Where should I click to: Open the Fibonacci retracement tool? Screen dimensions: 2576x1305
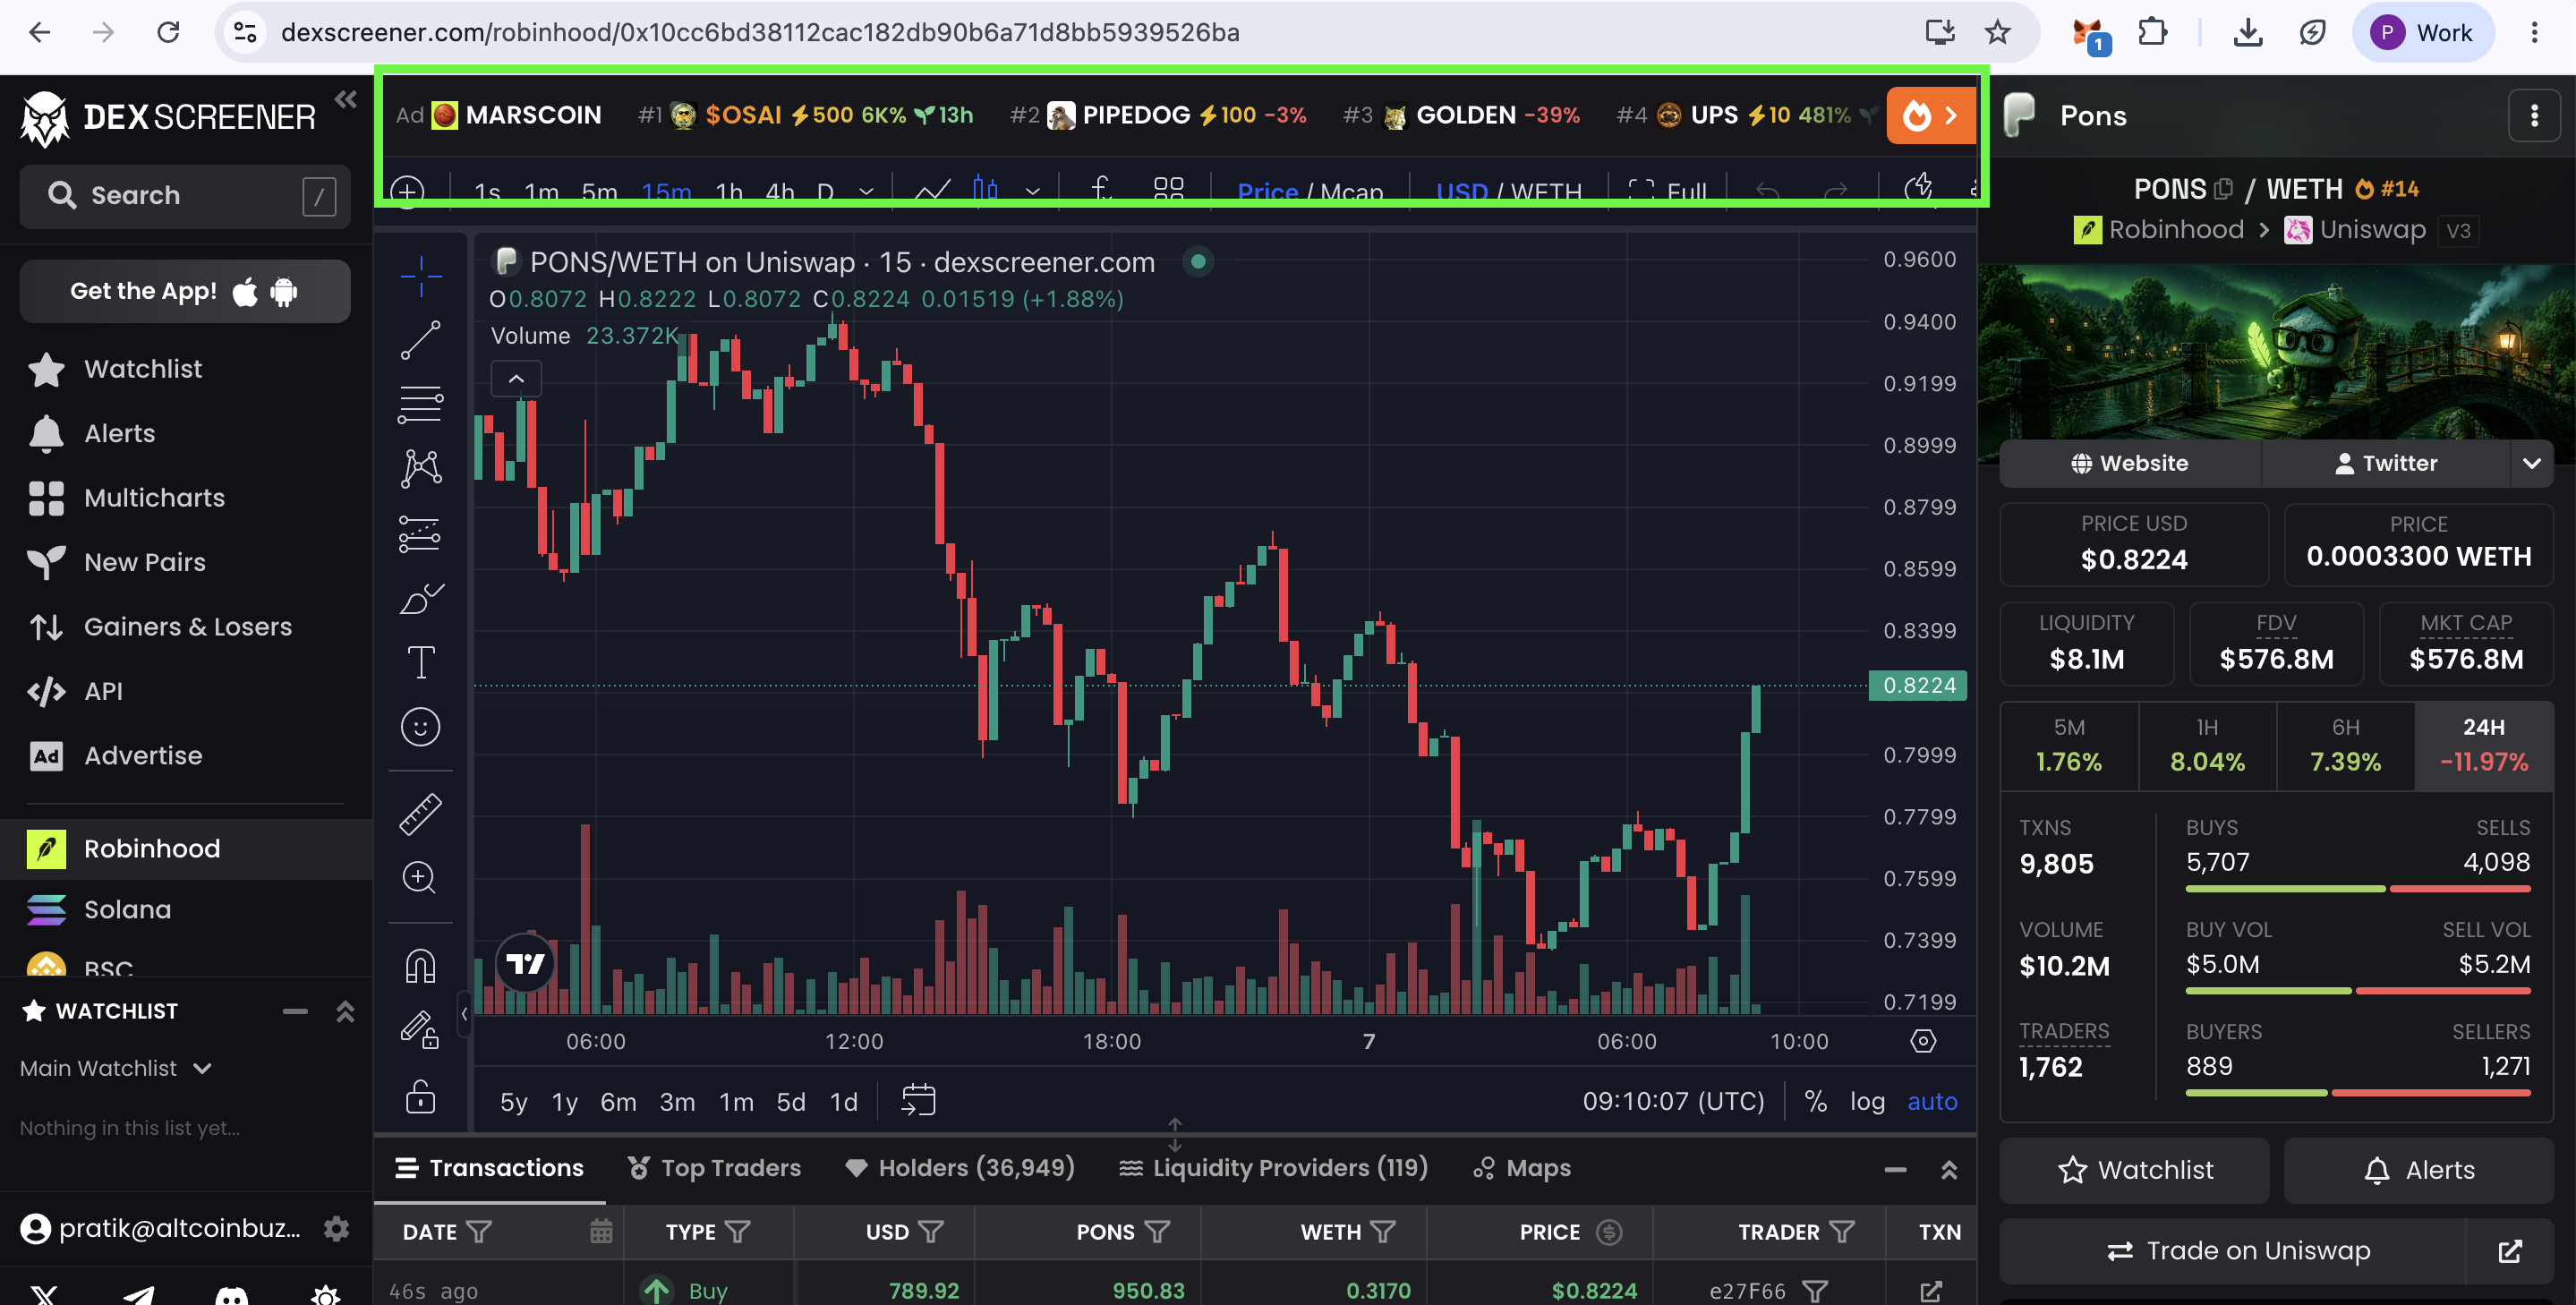(x=421, y=404)
